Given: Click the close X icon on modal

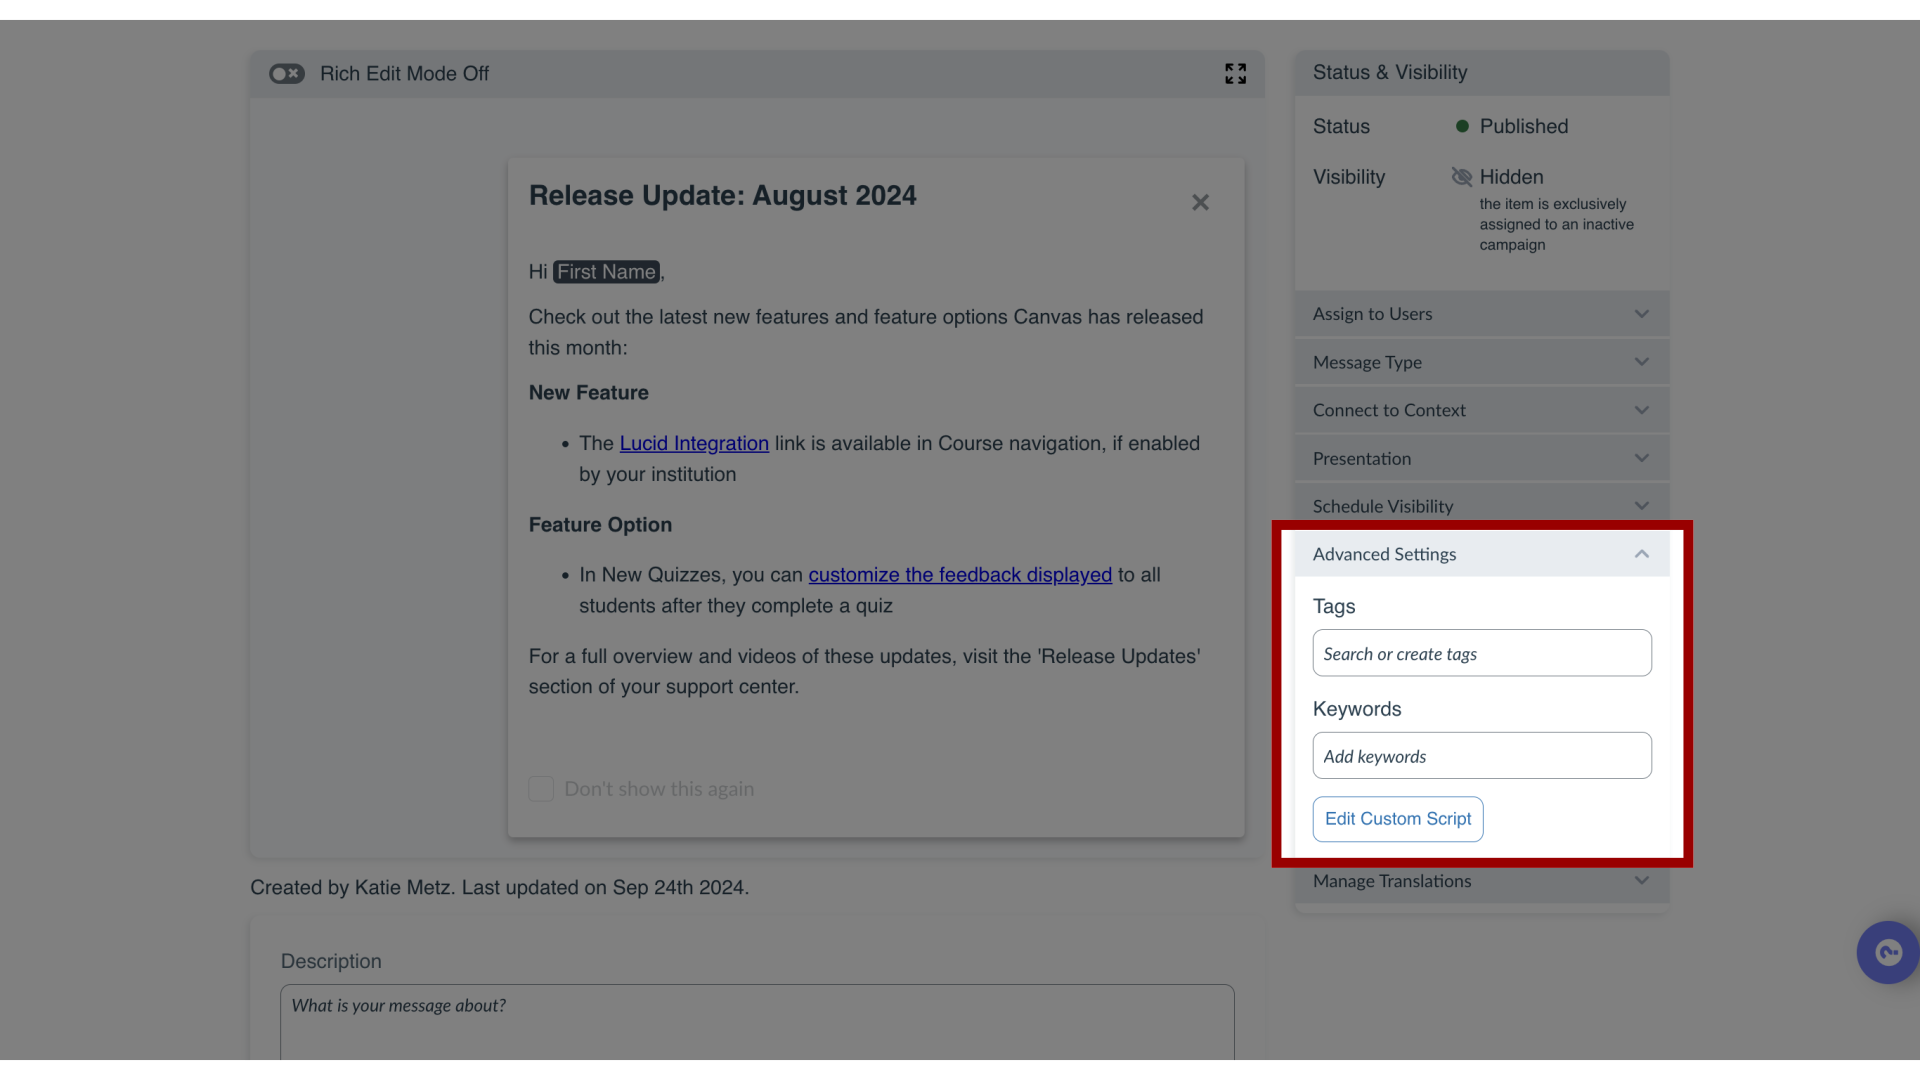Looking at the screenshot, I should (x=1200, y=202).
